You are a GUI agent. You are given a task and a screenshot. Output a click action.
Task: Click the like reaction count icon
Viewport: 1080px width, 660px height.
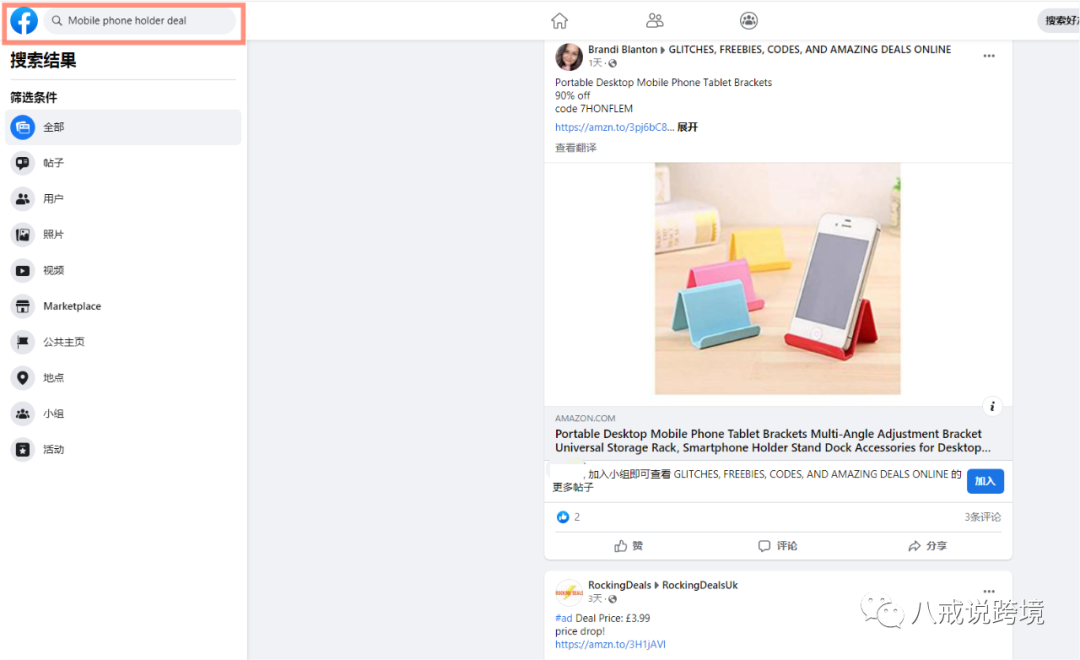coord(563,517)
